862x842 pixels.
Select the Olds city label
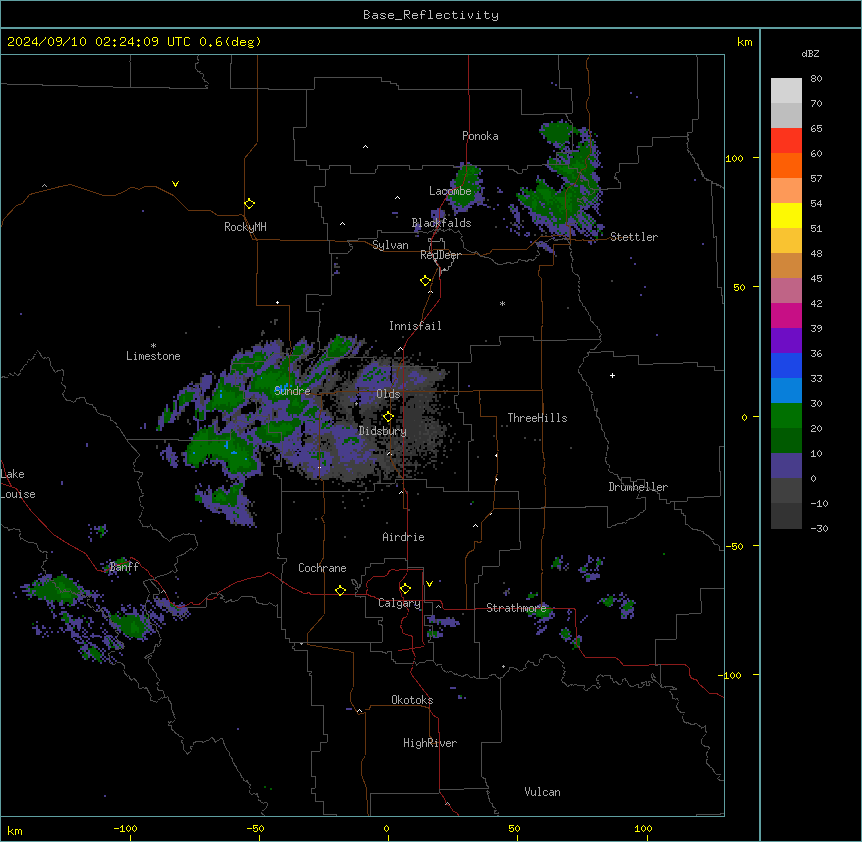tap(388, 394)
